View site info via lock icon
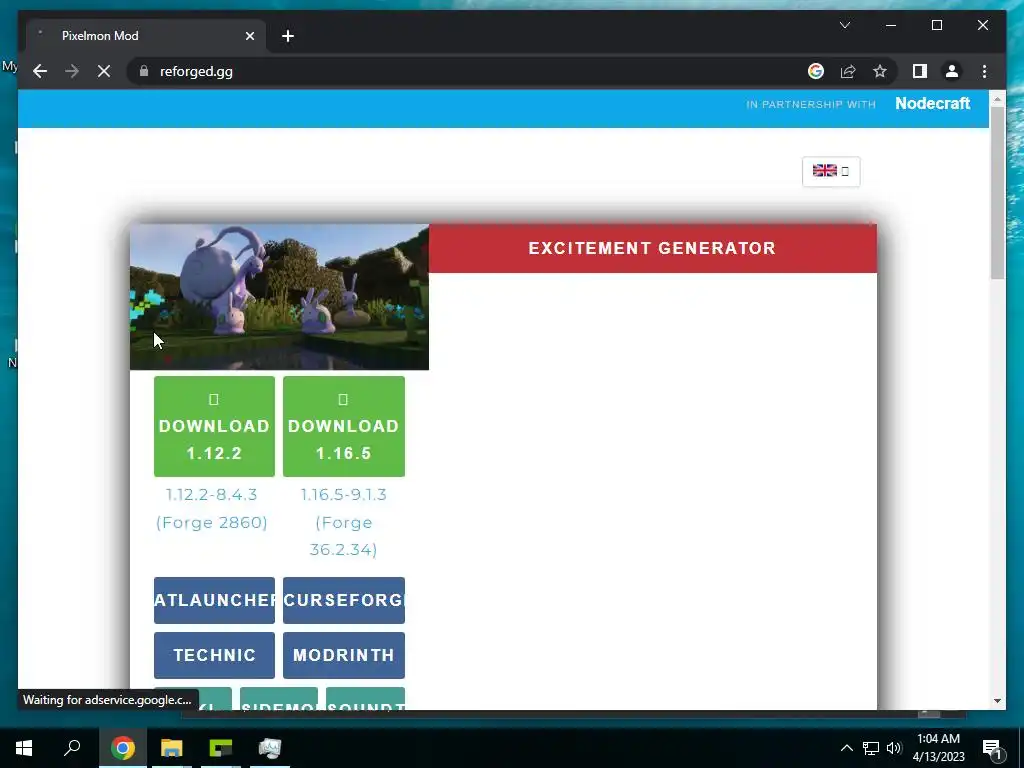This screenshot has width=1024, height=768. 144,71
